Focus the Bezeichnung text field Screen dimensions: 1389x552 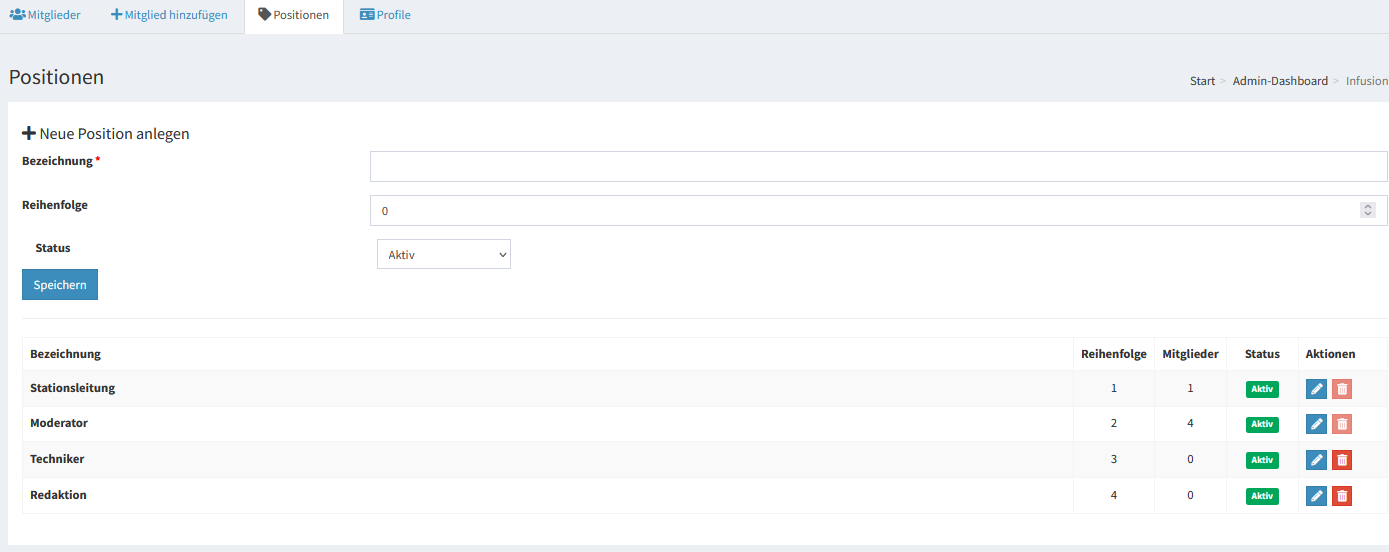tap(878, 166)
